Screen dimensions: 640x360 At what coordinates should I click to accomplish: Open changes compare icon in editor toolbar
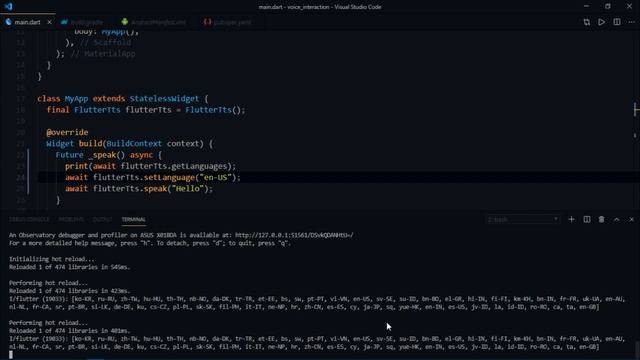587,22
